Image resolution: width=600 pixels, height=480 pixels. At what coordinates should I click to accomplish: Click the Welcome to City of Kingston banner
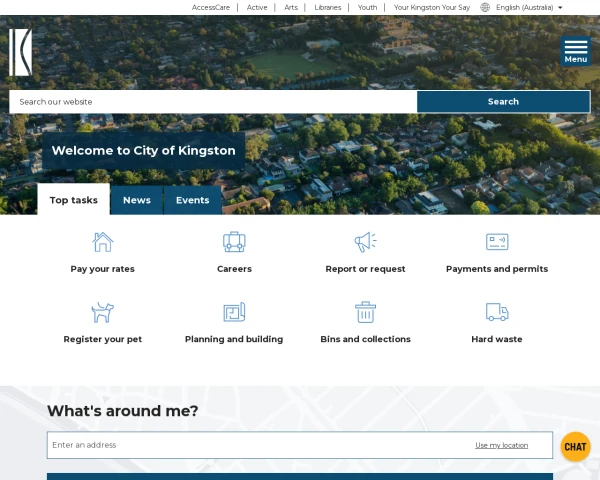(x=143, y=150)
